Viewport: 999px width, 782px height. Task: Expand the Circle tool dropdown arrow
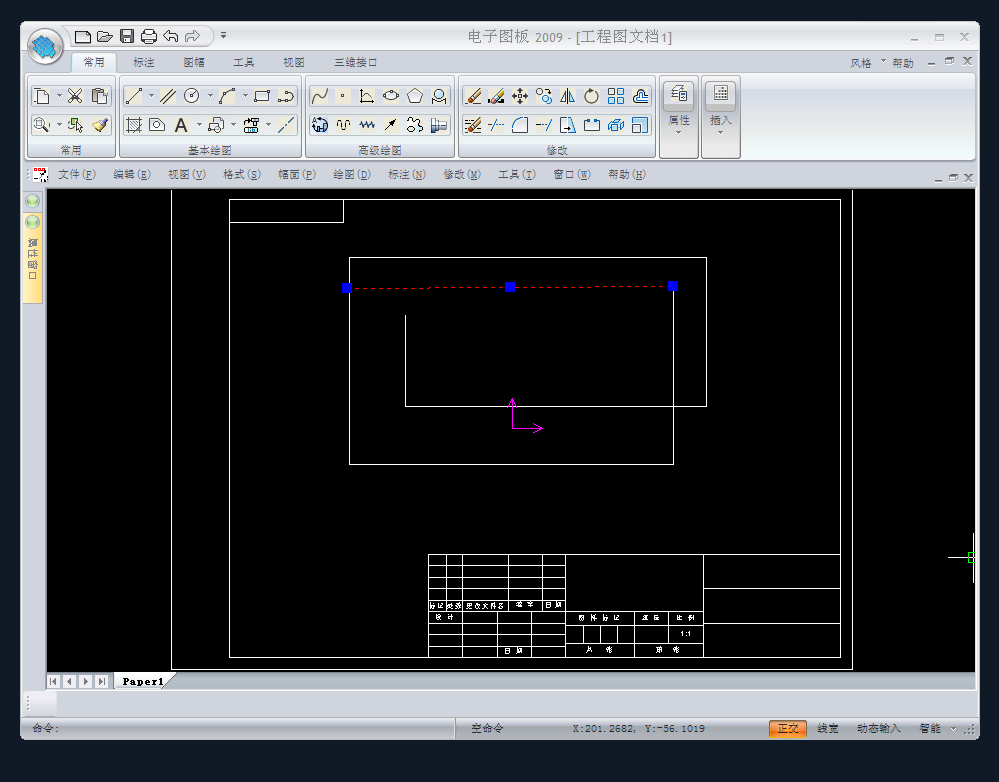210,96
